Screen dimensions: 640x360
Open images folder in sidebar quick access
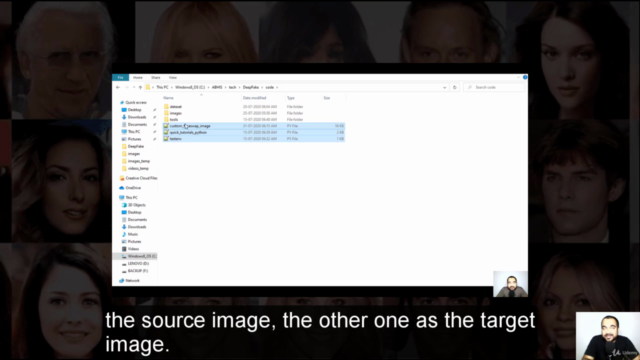tap(133, 154)
